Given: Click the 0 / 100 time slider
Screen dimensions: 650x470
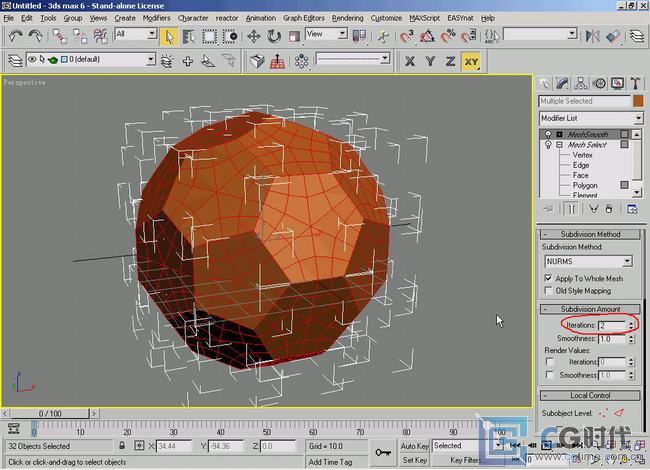Looking at the screenshot, I should coord(50,413).
